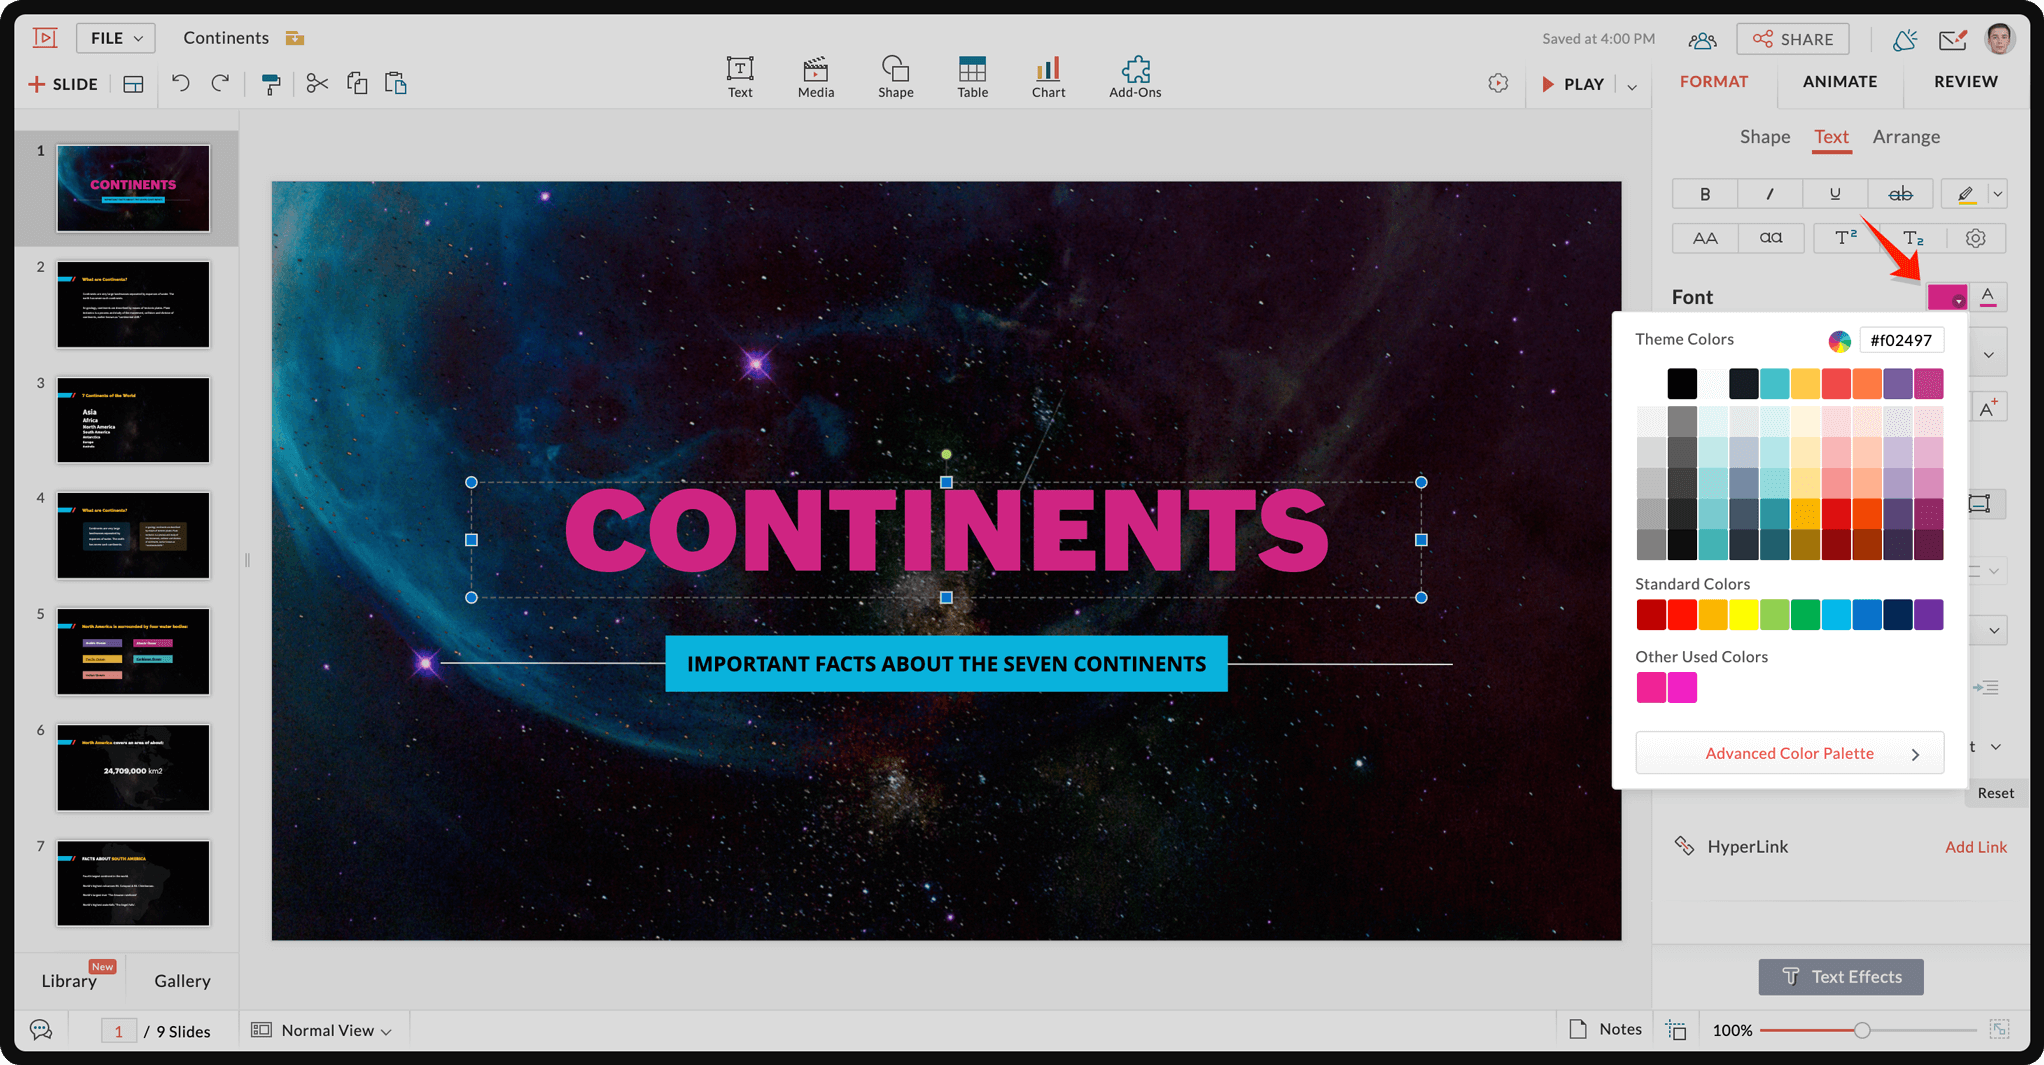Switch to the ANIMATE tab
Image resolution: width=2044 pixels, height=1065 pixels.
(x=1840, y=82)
